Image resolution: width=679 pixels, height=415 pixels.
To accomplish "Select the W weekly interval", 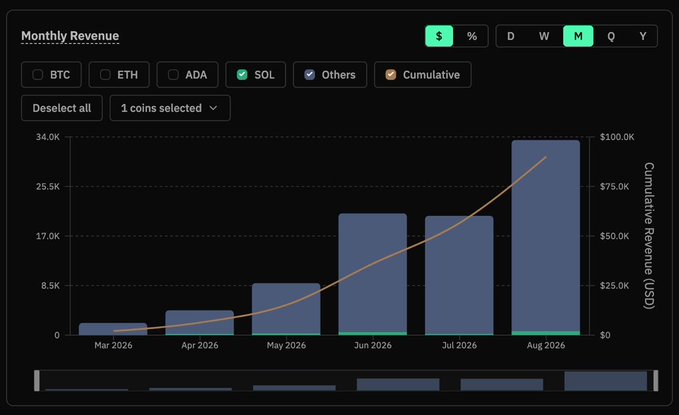I will tap(544, 36).
